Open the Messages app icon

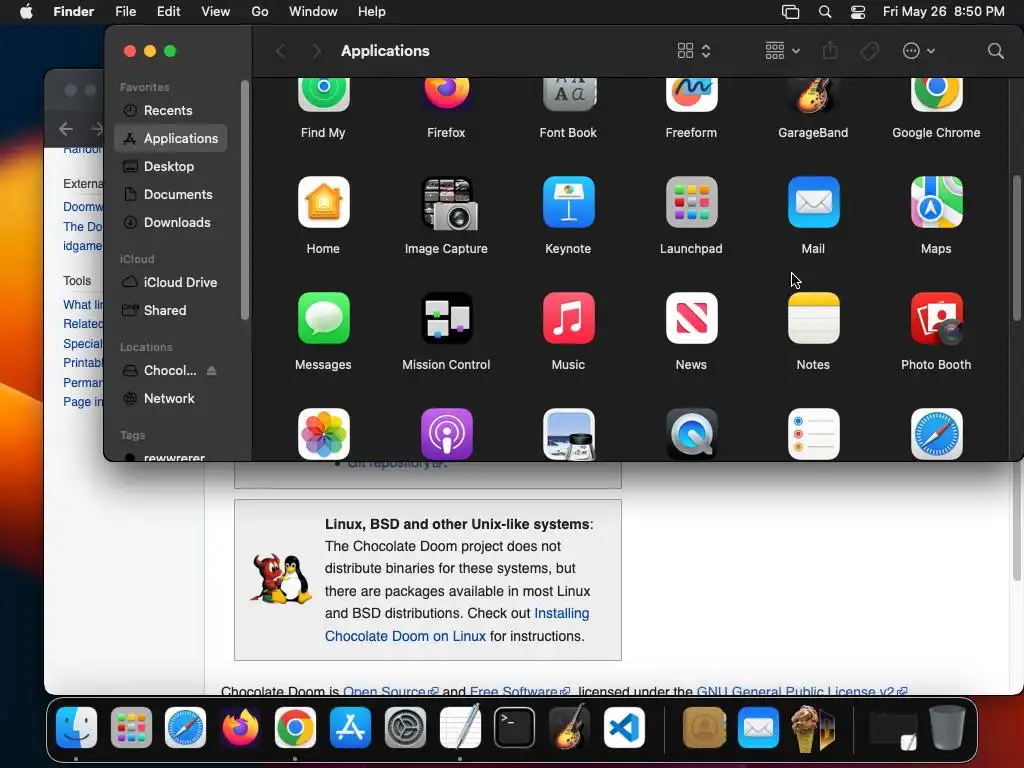pyautogui.click(x=323, y=318)
